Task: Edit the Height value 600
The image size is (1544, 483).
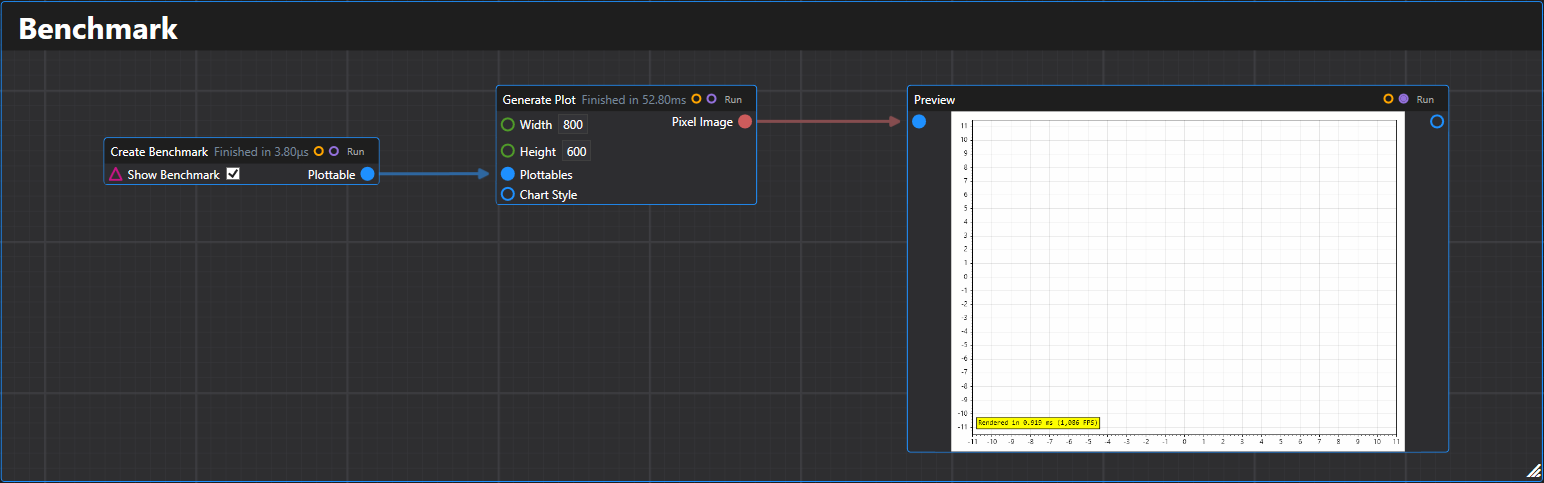Action: 576,152
